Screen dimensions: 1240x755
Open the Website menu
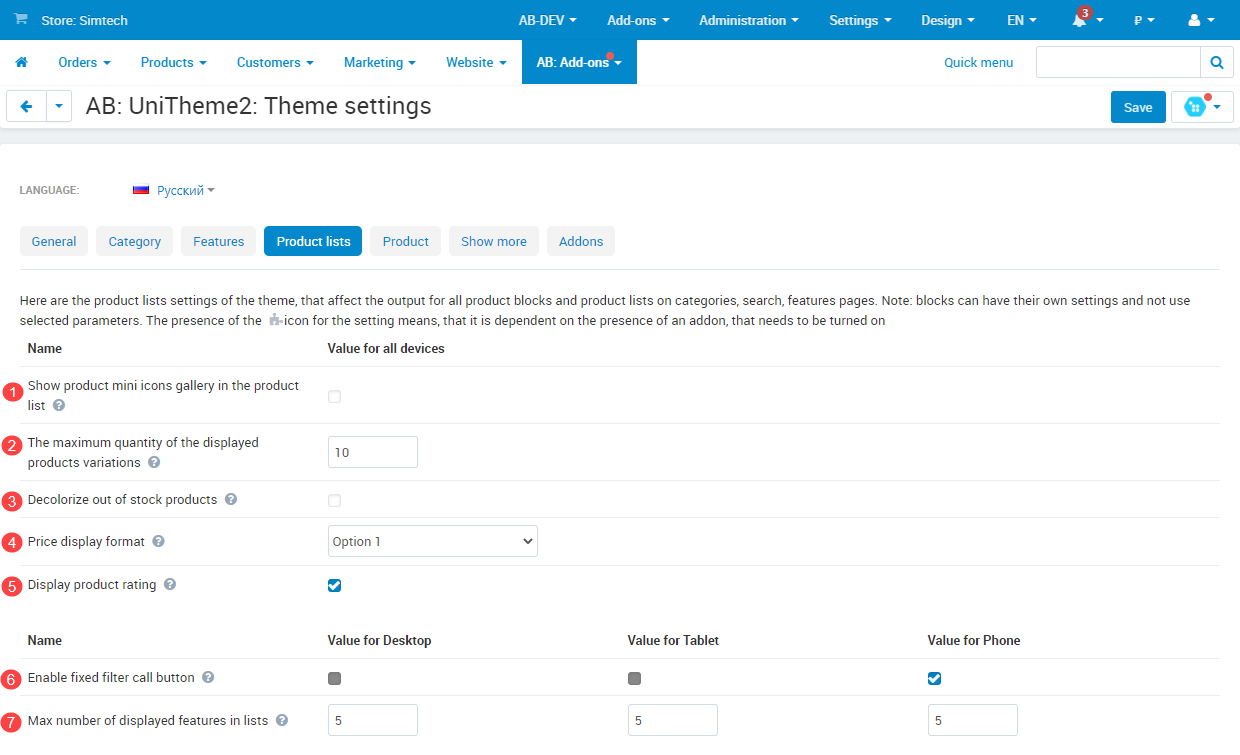(476, 62)
